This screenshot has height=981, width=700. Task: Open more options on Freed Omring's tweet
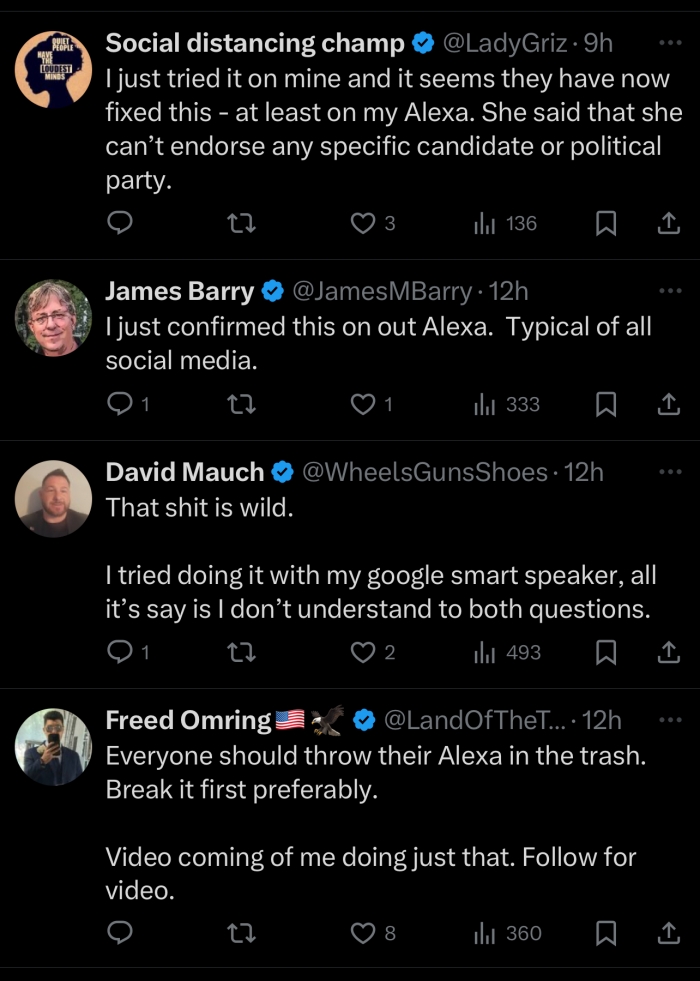[667, 719]
